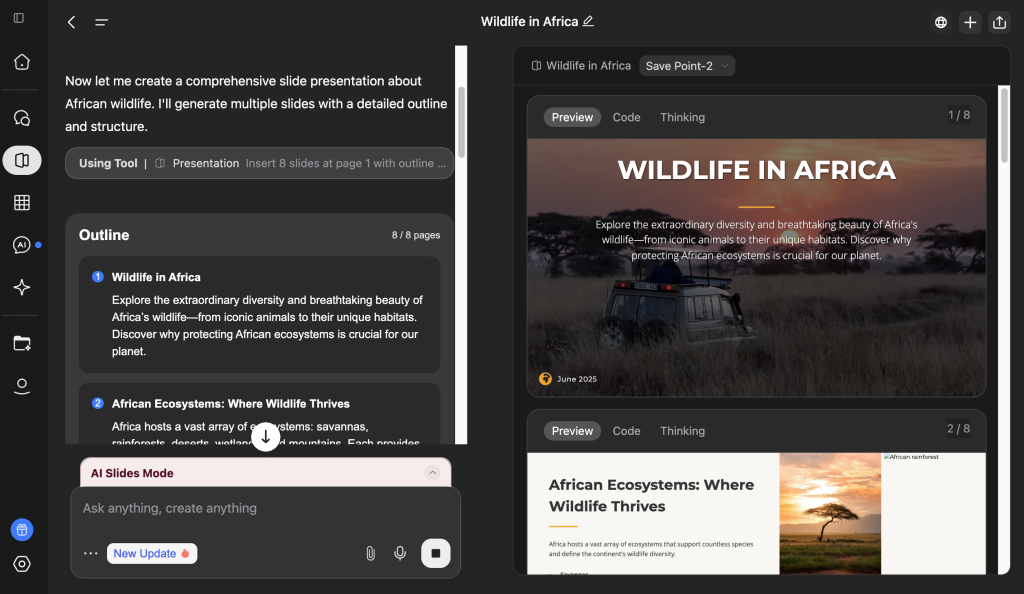Select Preview tab on slide 1
This screenshot has height=594, width=1024.
click(572, 117)
